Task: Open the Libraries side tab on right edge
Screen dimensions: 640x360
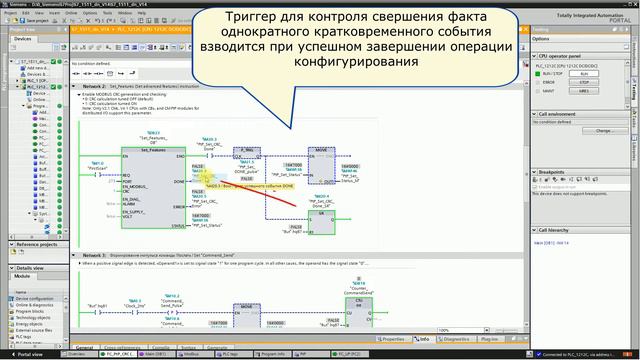Action: pyautogui.click(x=635, y=151)
